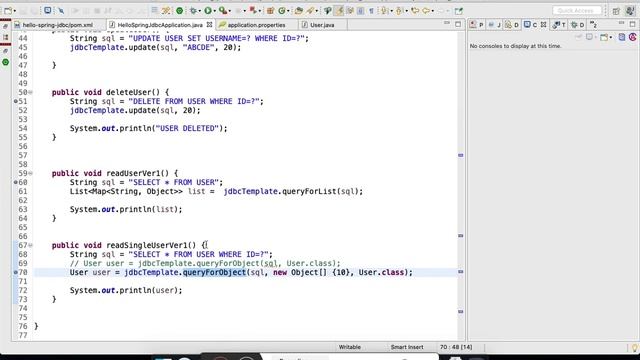Toggle Mark Occurrences highlighter button
Image resolution: width=640 pixels, height=360 pixels.
click(x=339, y=11)
